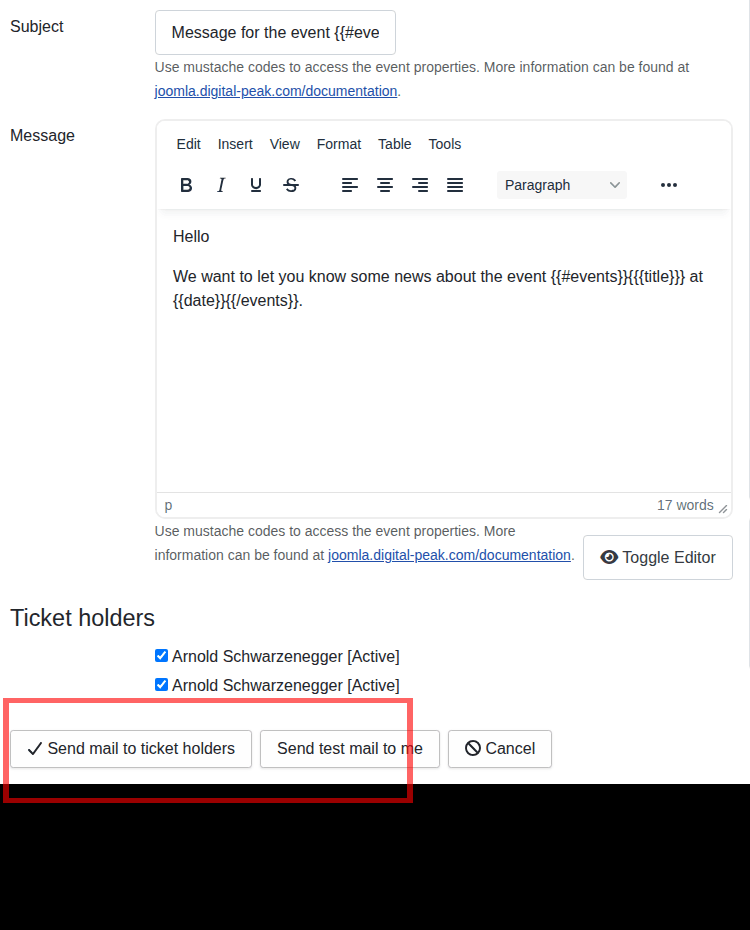Align text left
750x930 pixels.
pyautogui.click(x=350, y=185)
